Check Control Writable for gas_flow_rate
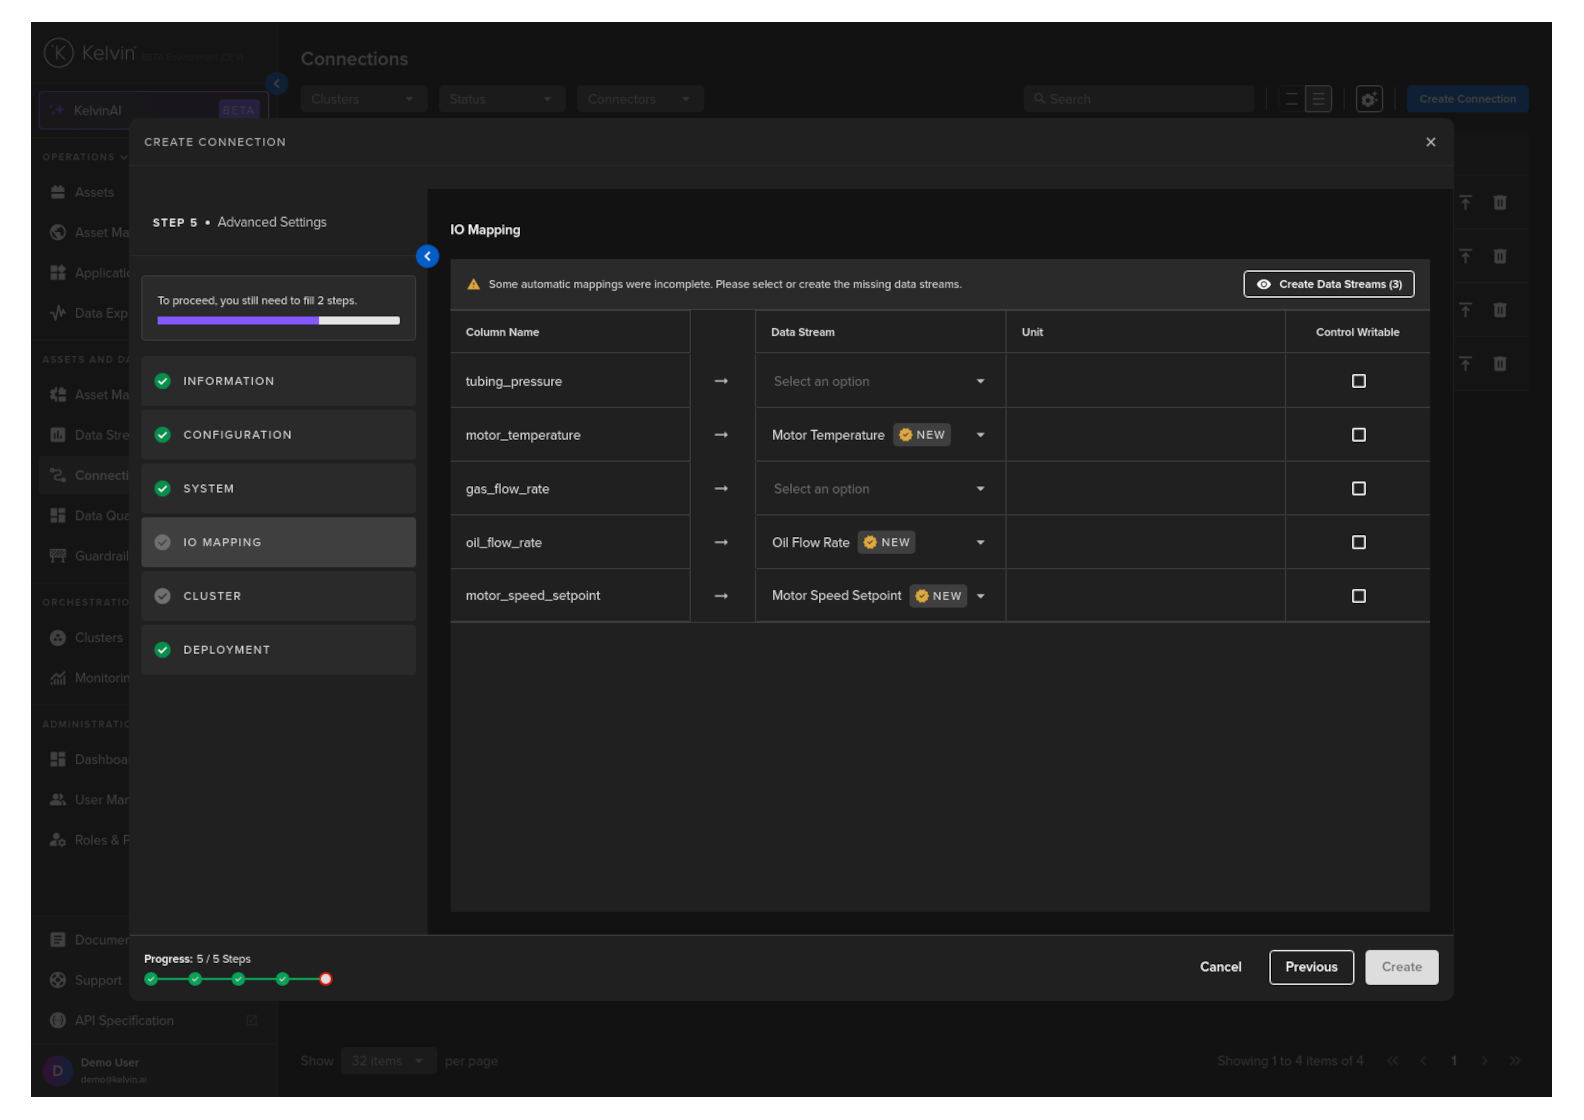This screenshot has width=1584, height=1120. [1358, 489]
